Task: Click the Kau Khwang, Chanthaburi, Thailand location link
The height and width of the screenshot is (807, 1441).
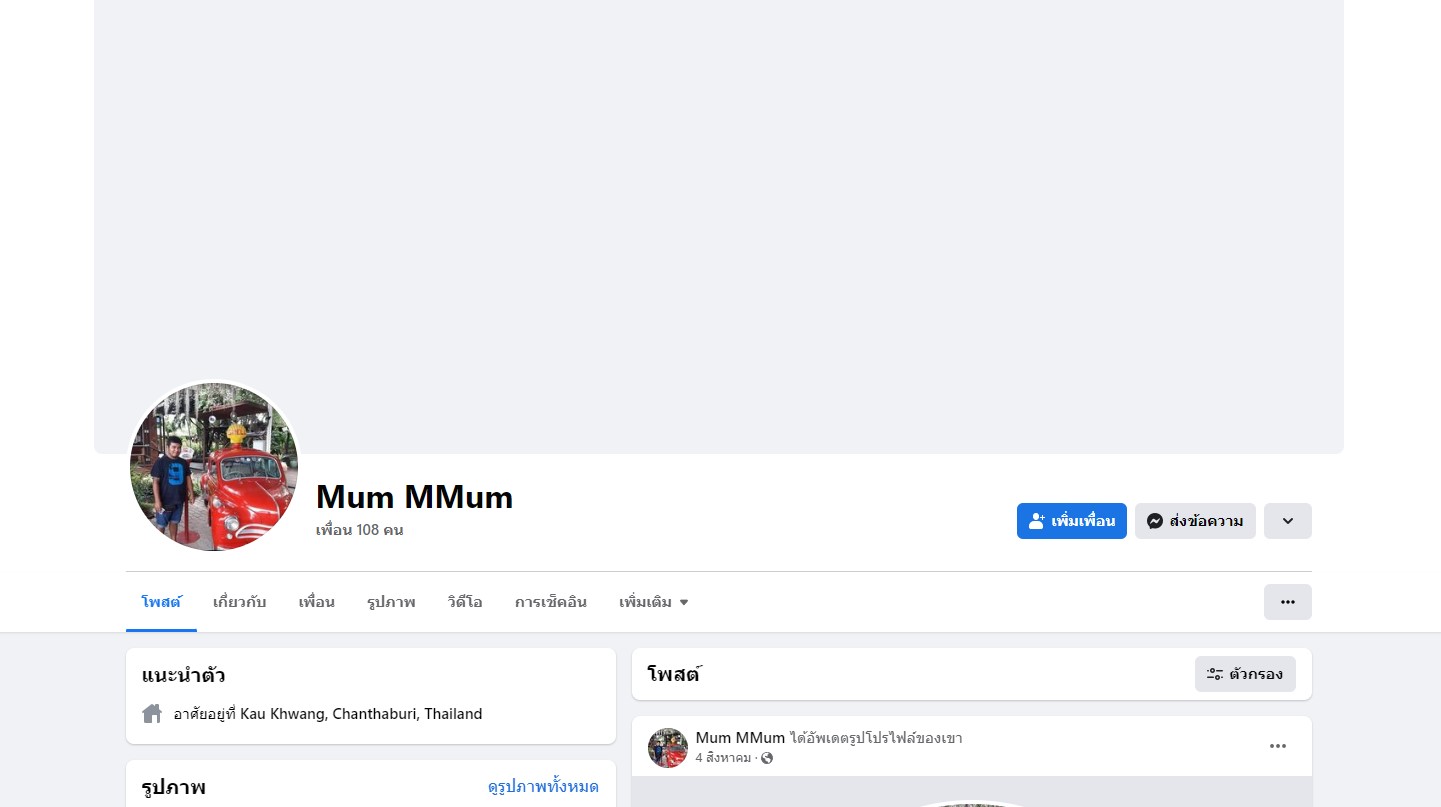Action: coord(361,714)
